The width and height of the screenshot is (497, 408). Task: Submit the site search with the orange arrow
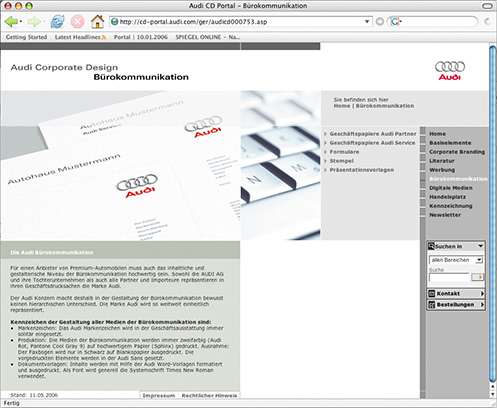(477, 277)
